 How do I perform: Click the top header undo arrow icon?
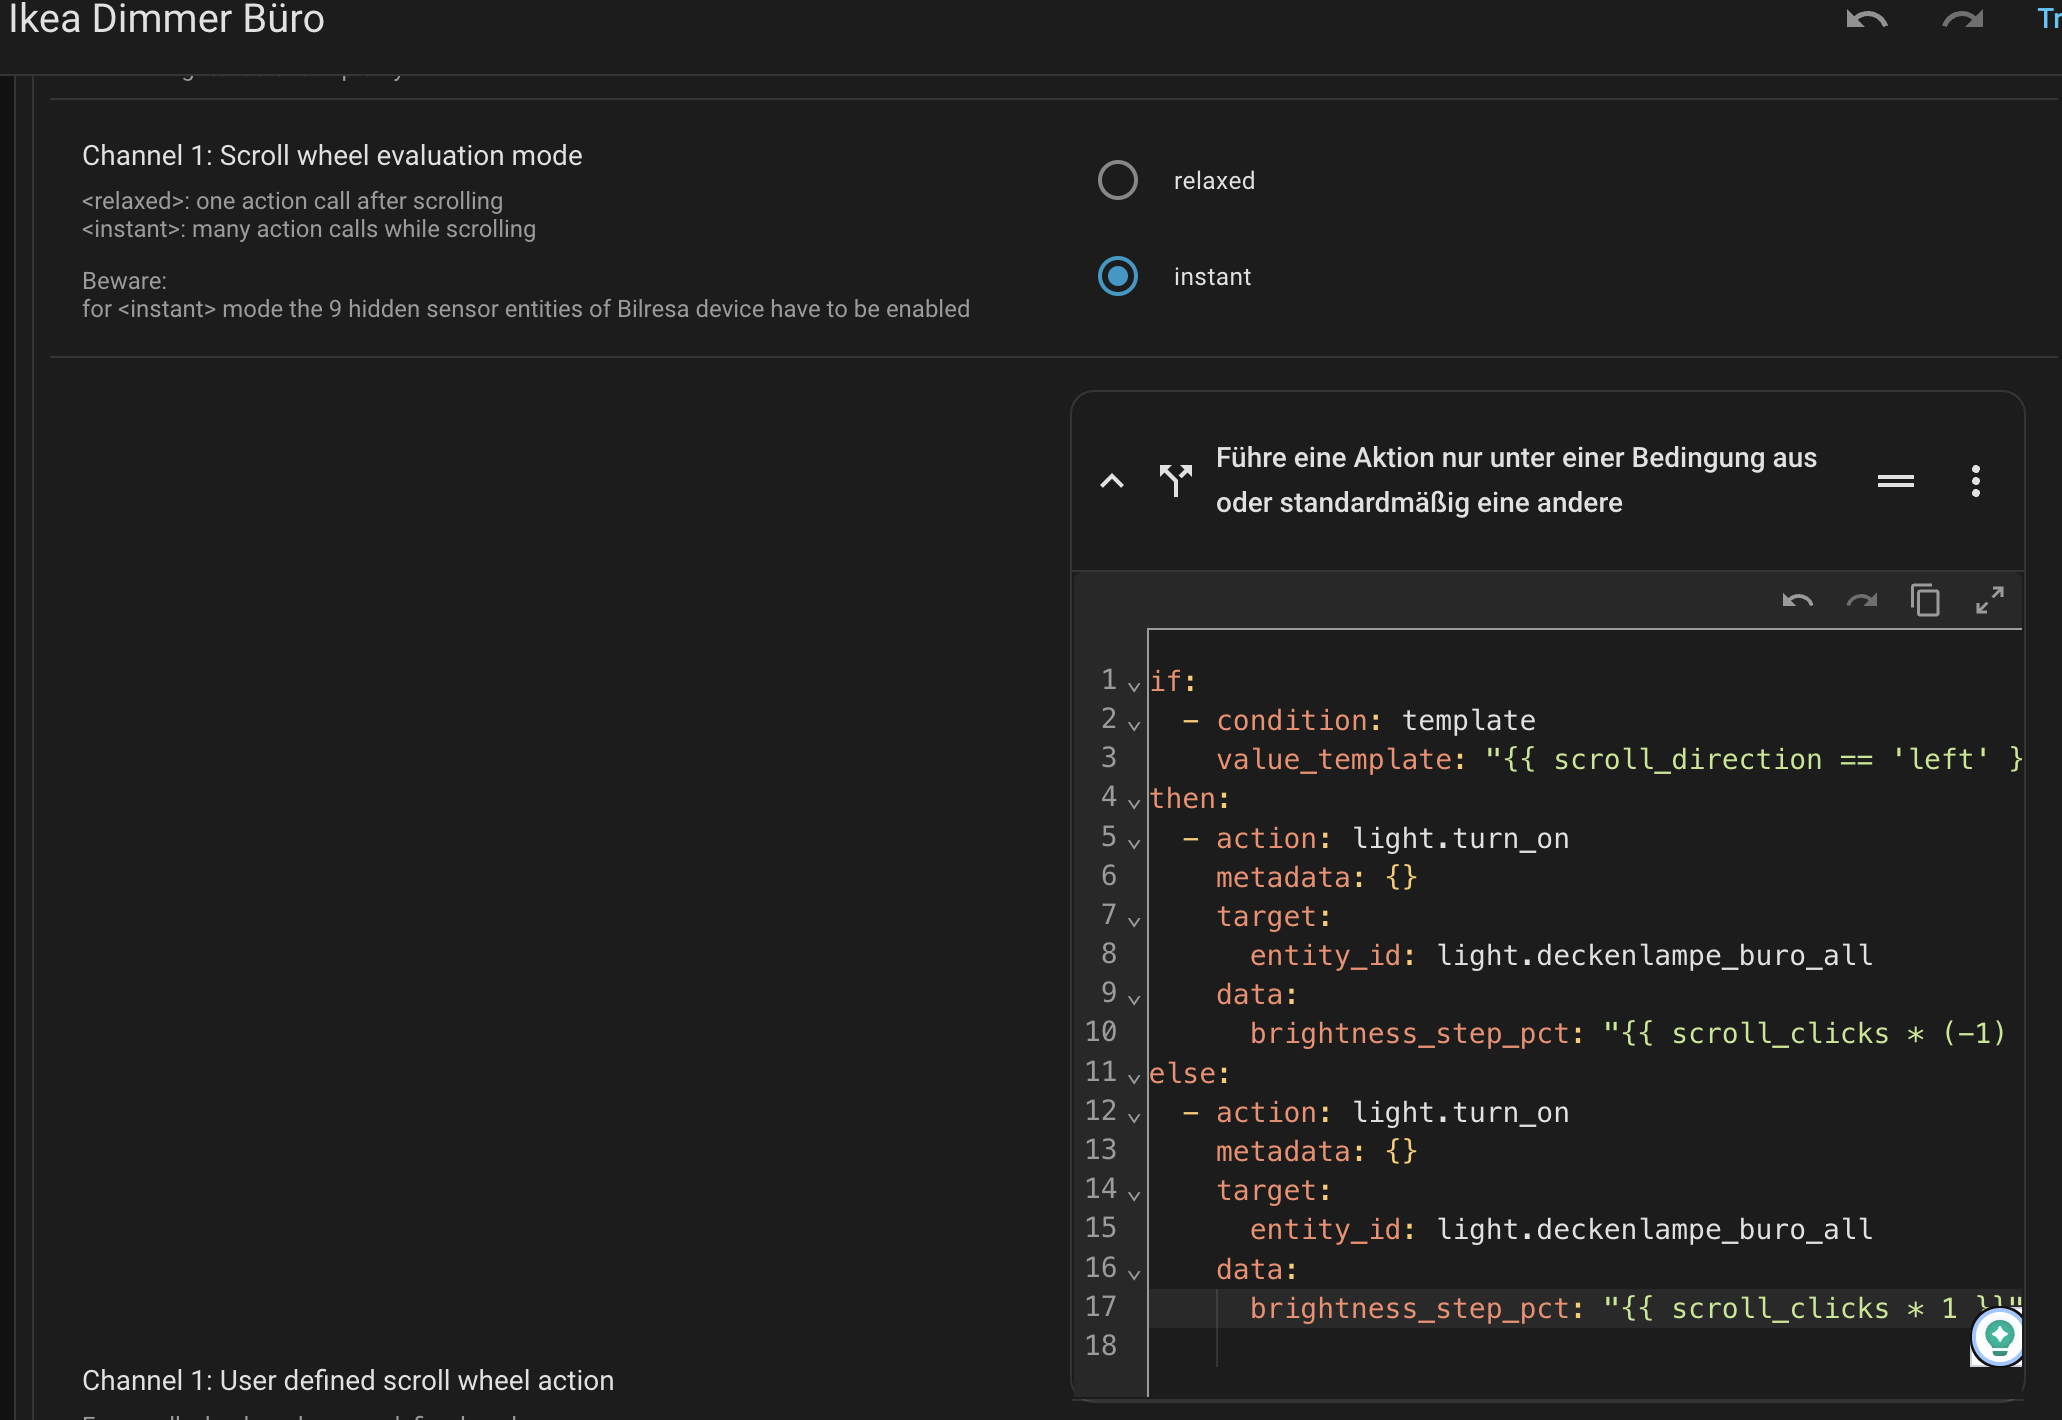click(x=1866, y=20)
